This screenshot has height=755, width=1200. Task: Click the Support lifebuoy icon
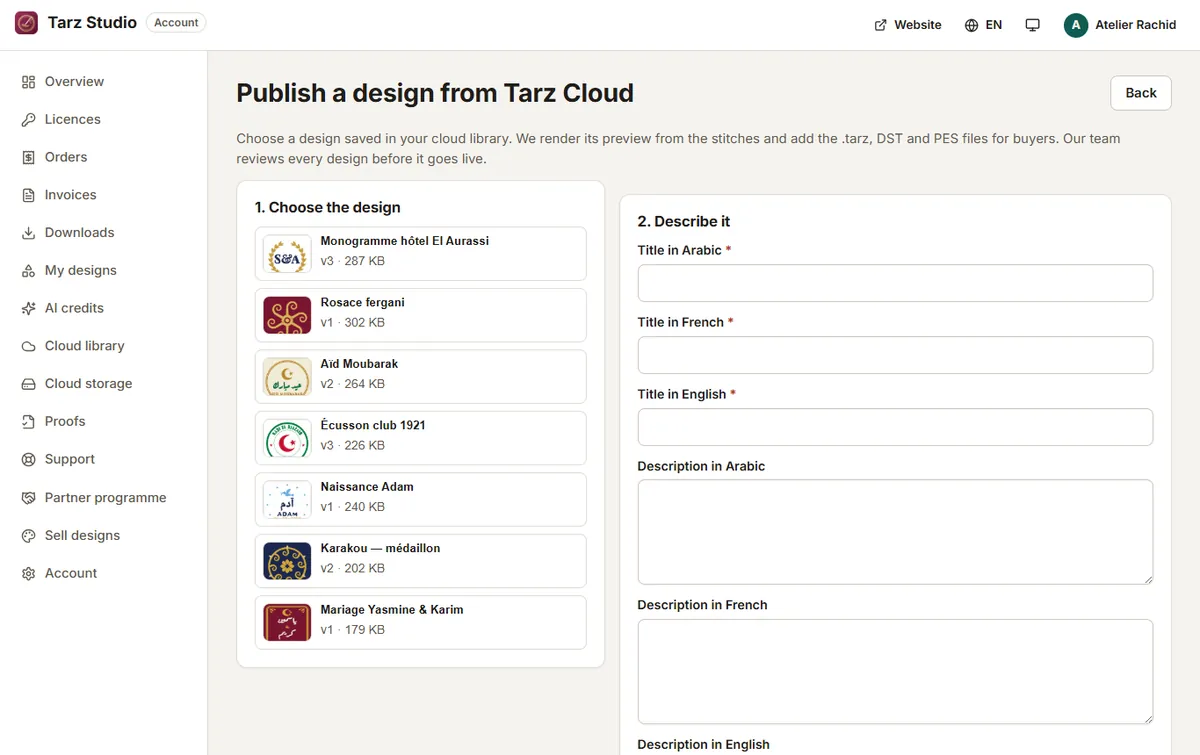pyautogui.click(x=28, y=460)
